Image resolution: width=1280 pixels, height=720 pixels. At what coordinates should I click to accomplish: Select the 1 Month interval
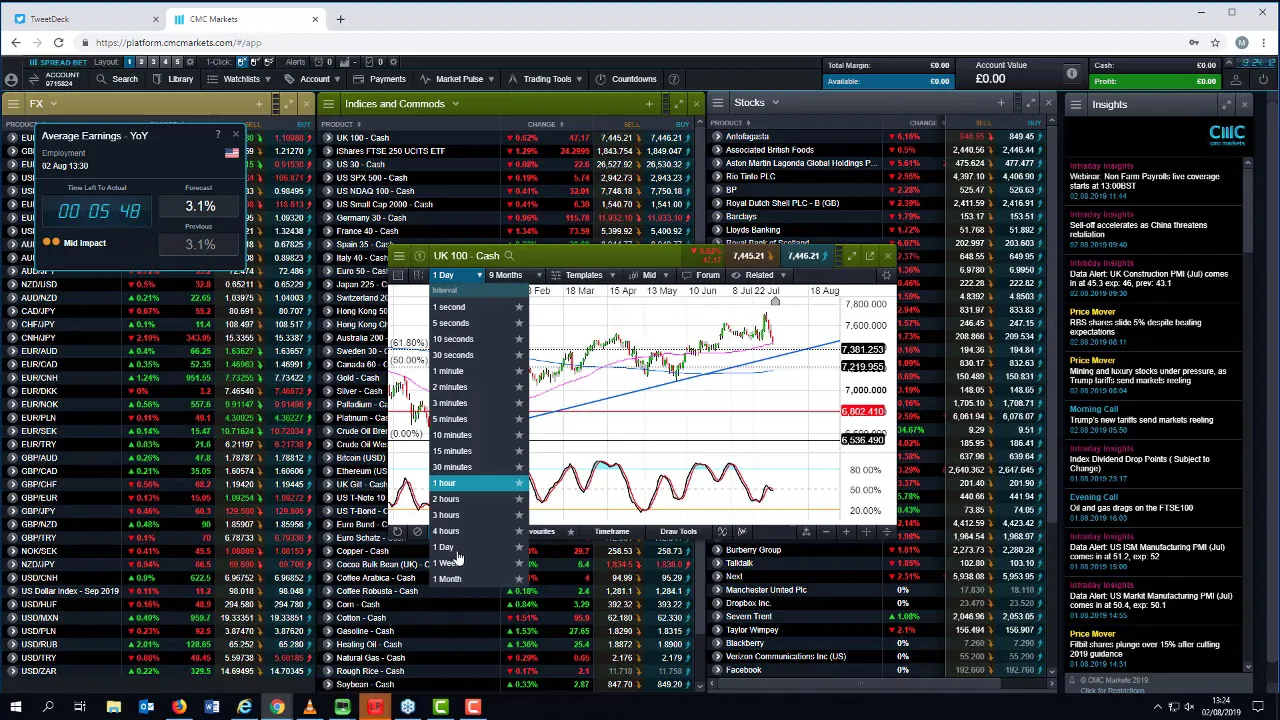pos(478,579)
